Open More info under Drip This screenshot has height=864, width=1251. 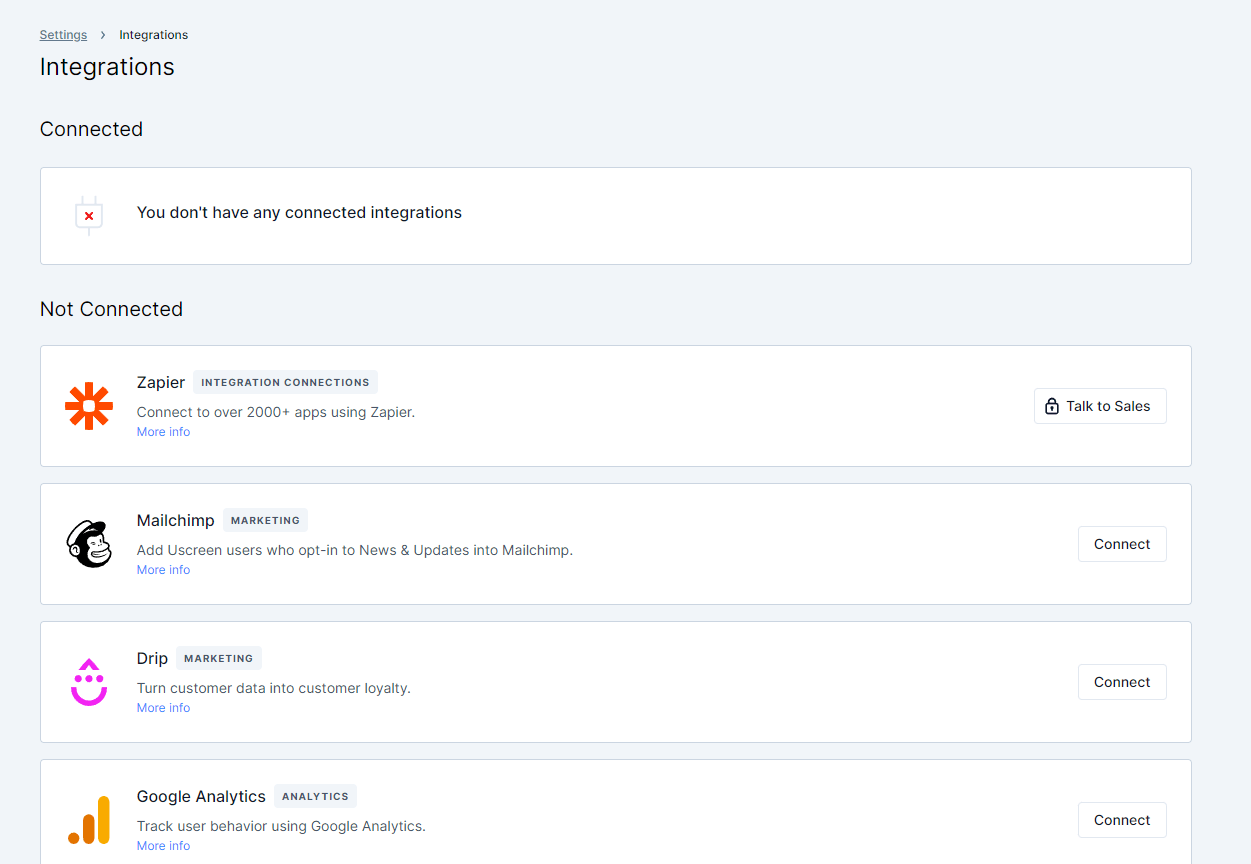click(x=163, y=707)
